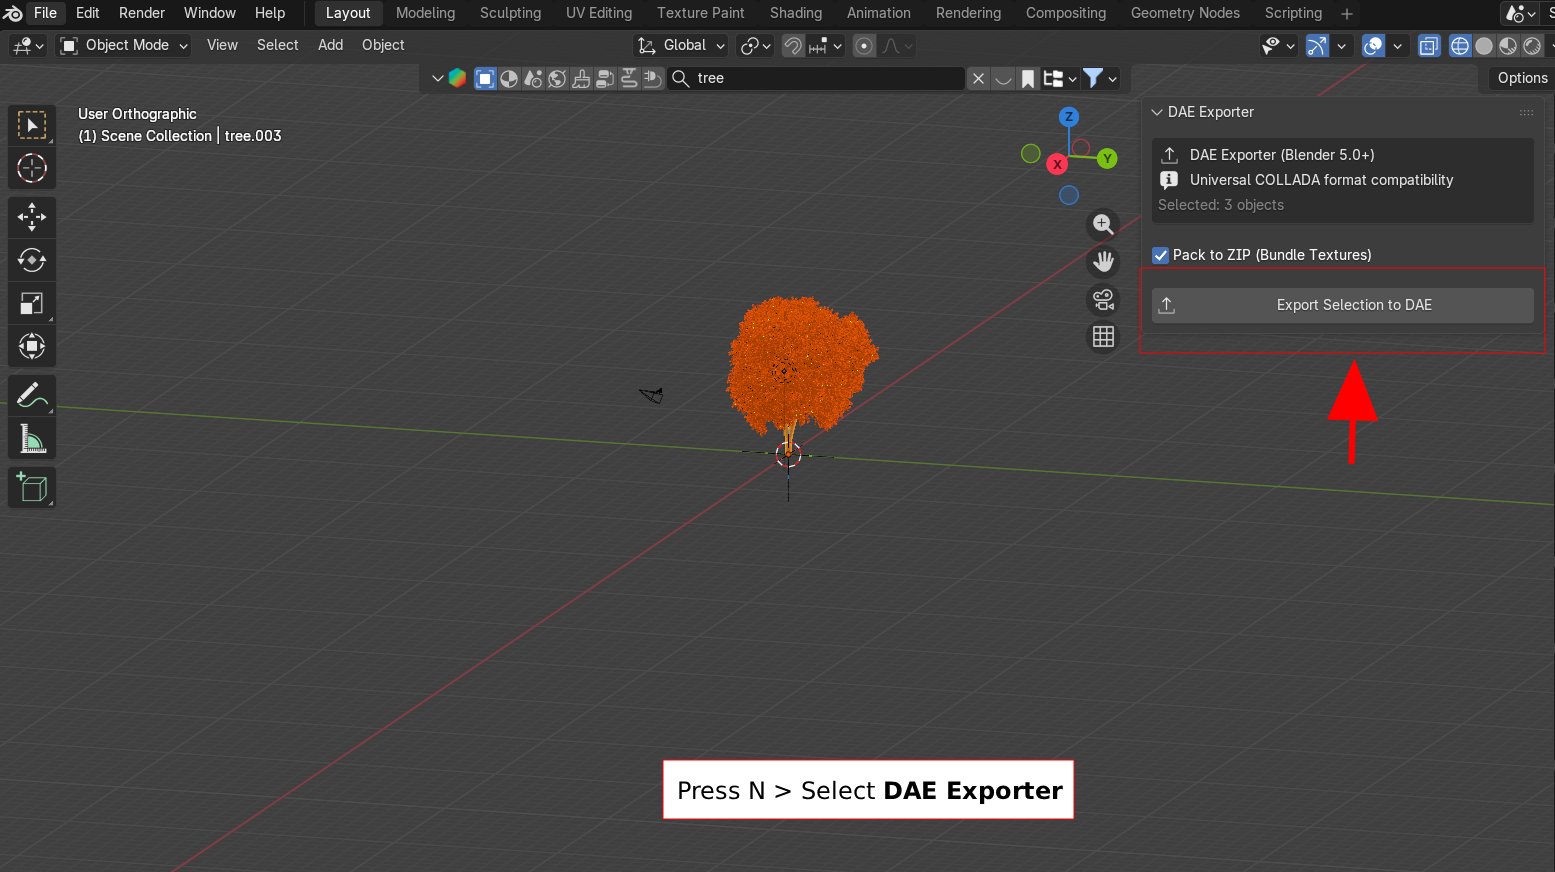Screen dimensions: 1555x872
Task: Toggle the show gizmo button
Action: tap(1317, 45)
